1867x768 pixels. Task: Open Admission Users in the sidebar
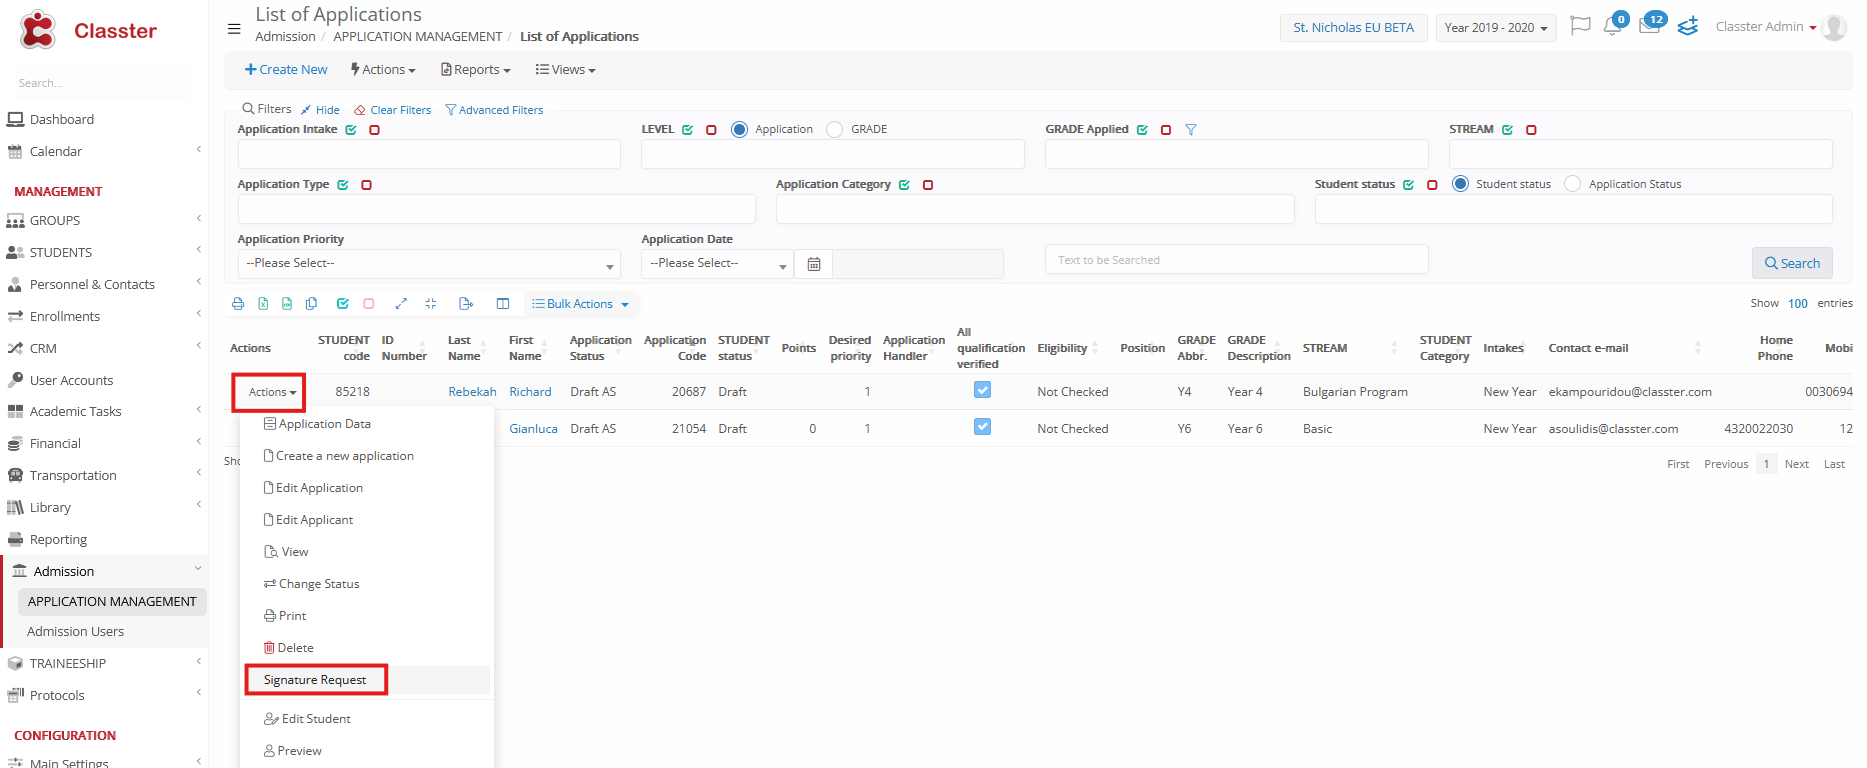tap(76, 632)
